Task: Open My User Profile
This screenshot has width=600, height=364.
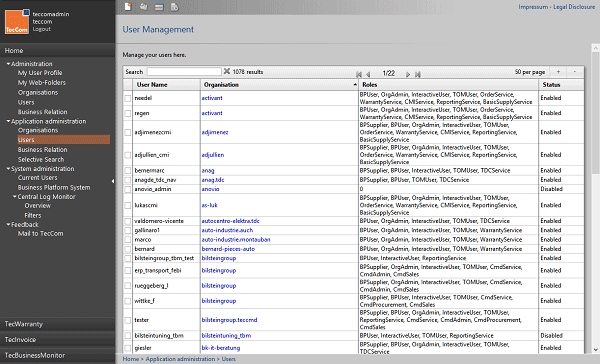Action: coord(40,73)
